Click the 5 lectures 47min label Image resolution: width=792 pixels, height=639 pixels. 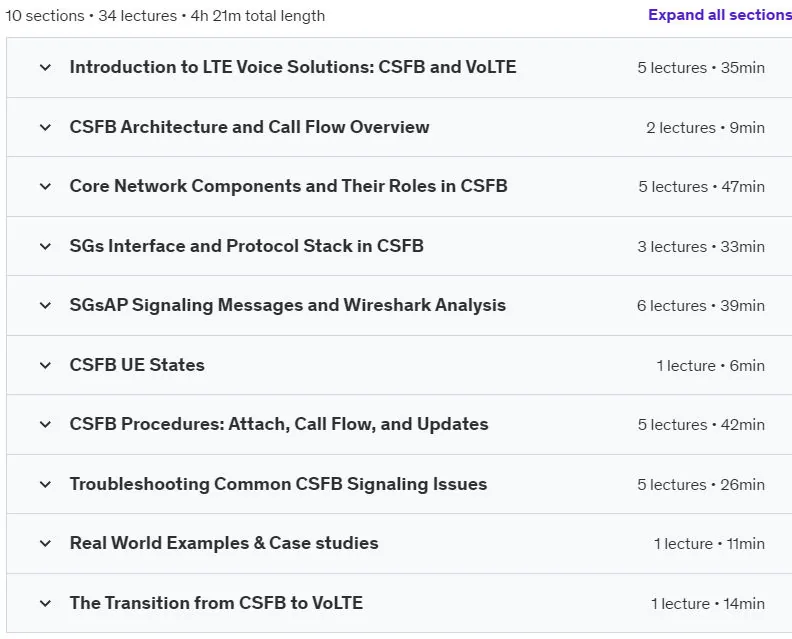click(x=702, y=187)
